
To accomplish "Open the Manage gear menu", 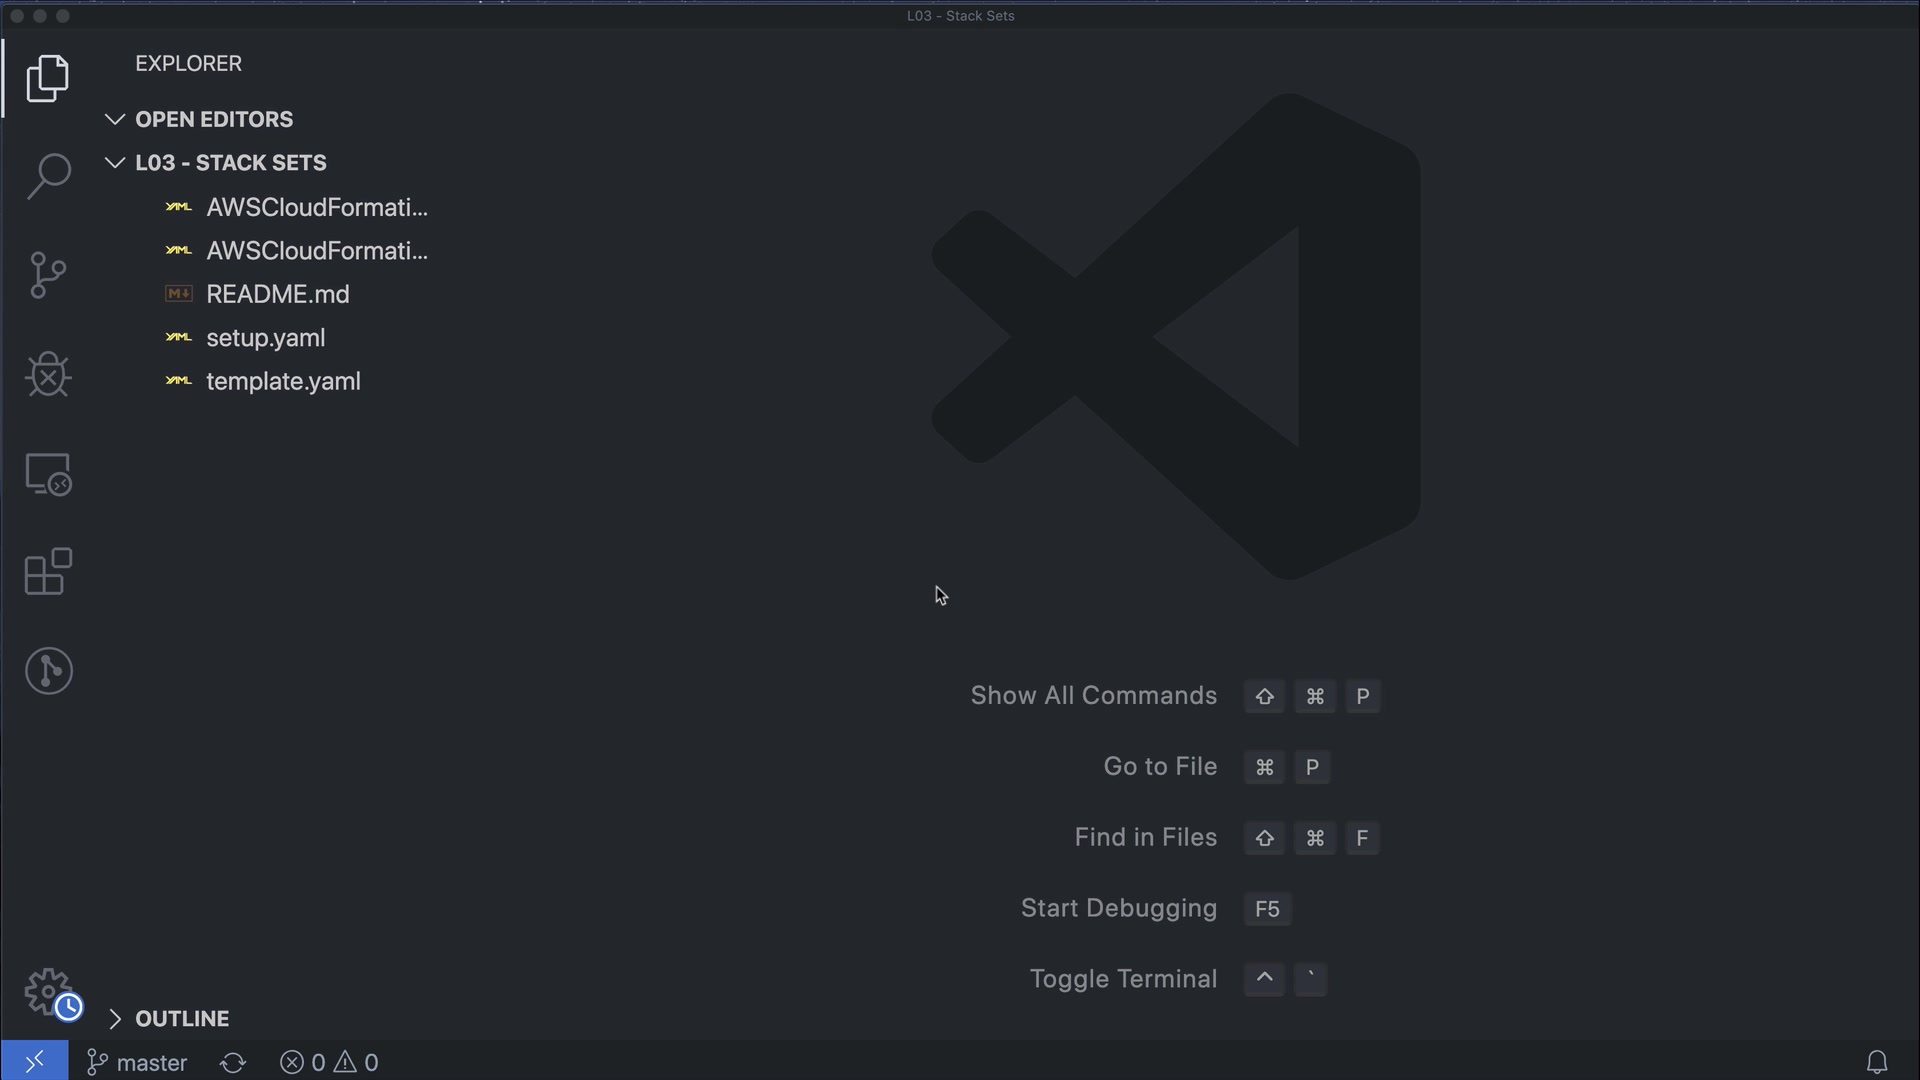I will [x=48, y=991].
